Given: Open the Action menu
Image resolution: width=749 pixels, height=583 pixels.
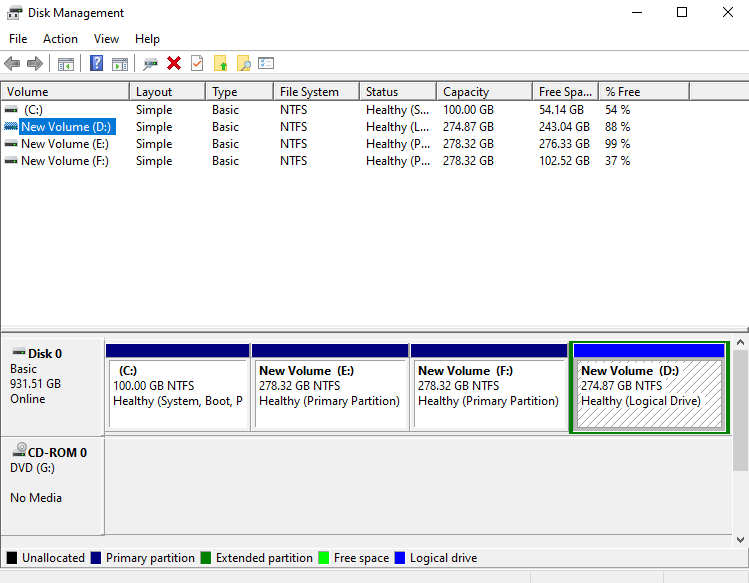Looking at the screenshot, I should 60,39.
